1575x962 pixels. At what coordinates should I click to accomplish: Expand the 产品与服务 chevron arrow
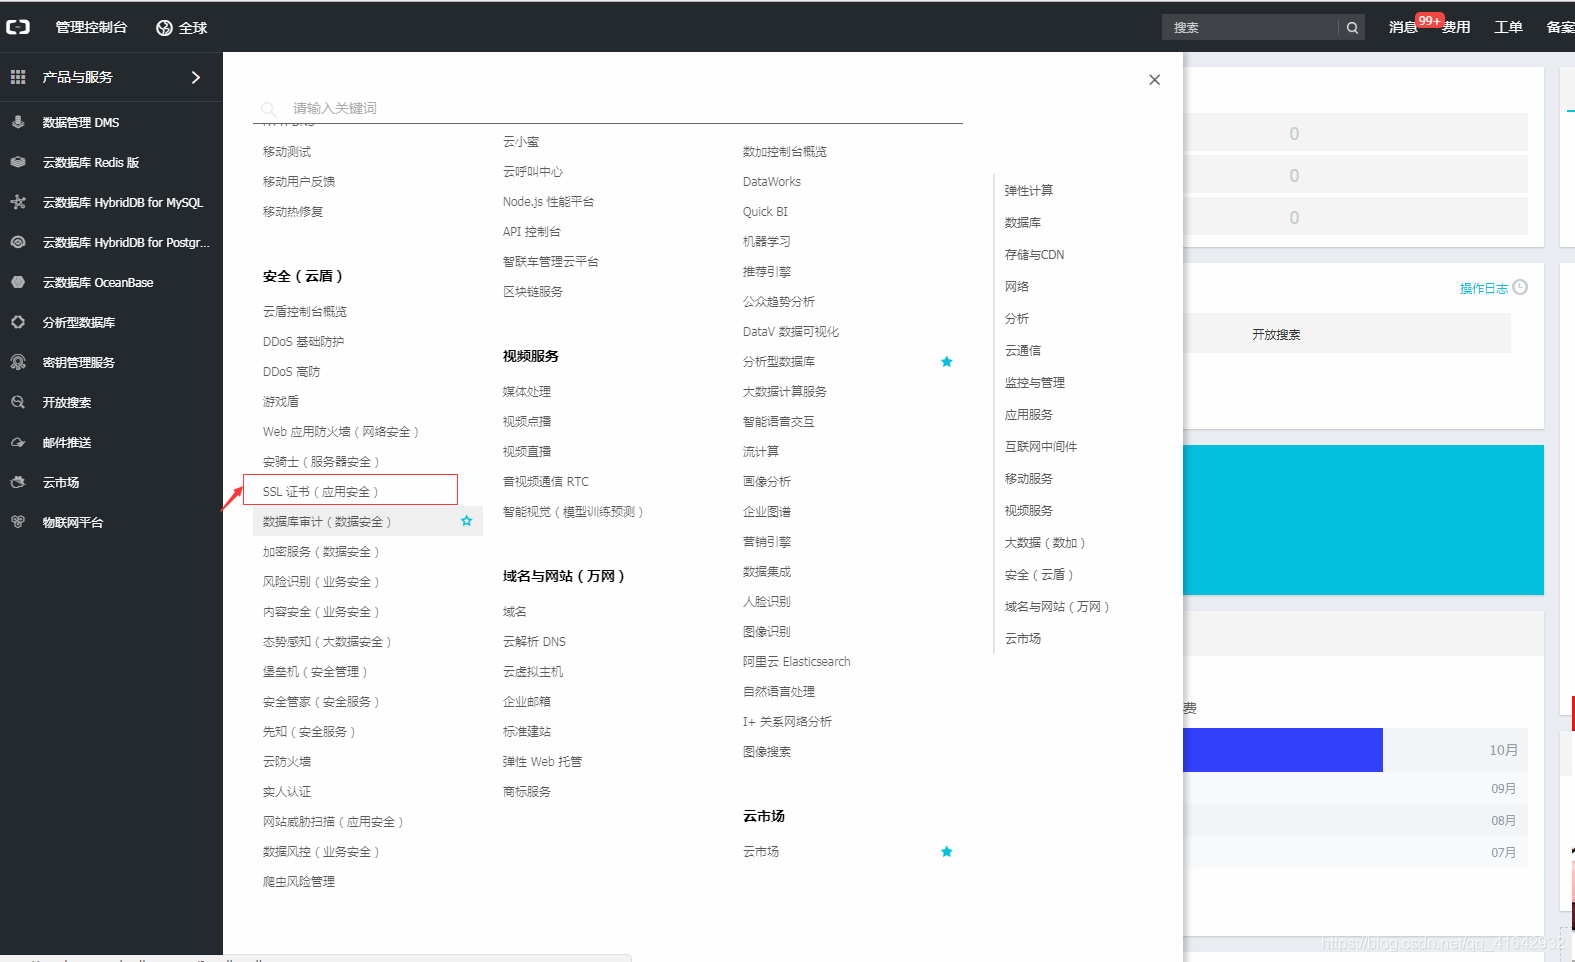(195, 77)
